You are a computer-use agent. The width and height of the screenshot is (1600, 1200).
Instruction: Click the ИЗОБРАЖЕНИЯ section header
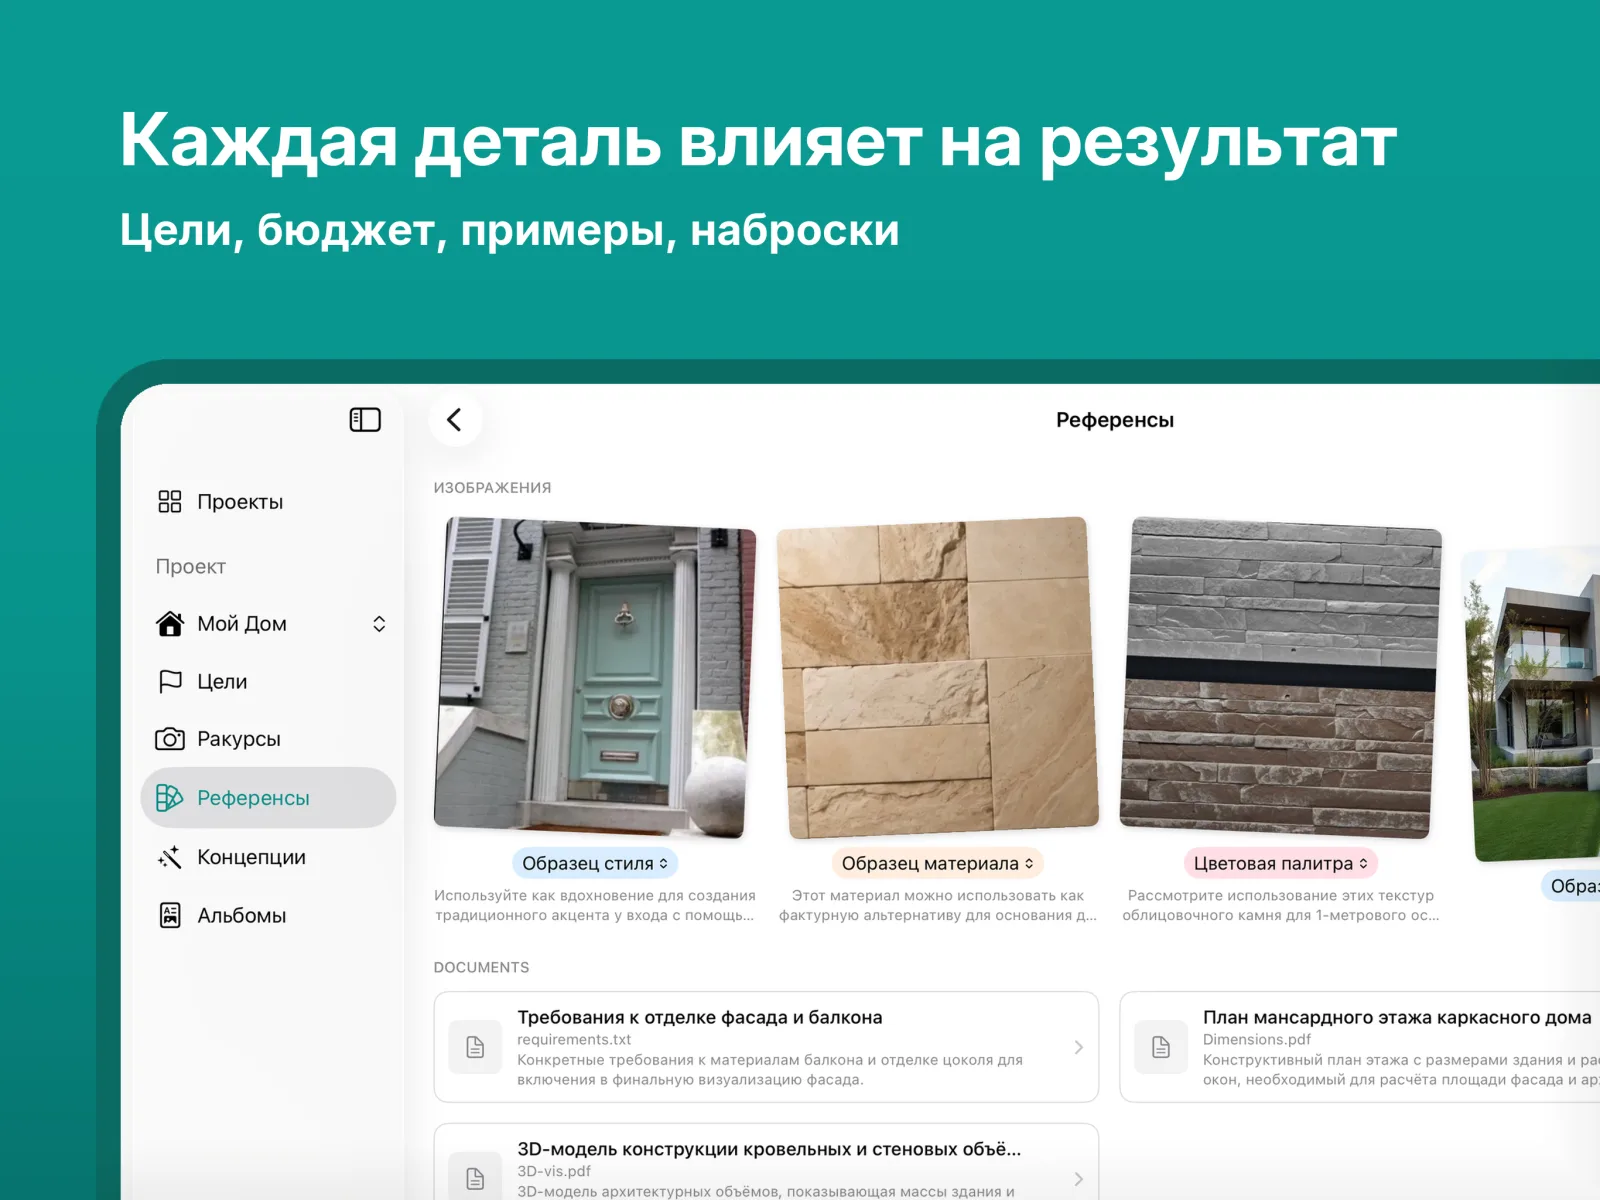click(x=492, y=488)
